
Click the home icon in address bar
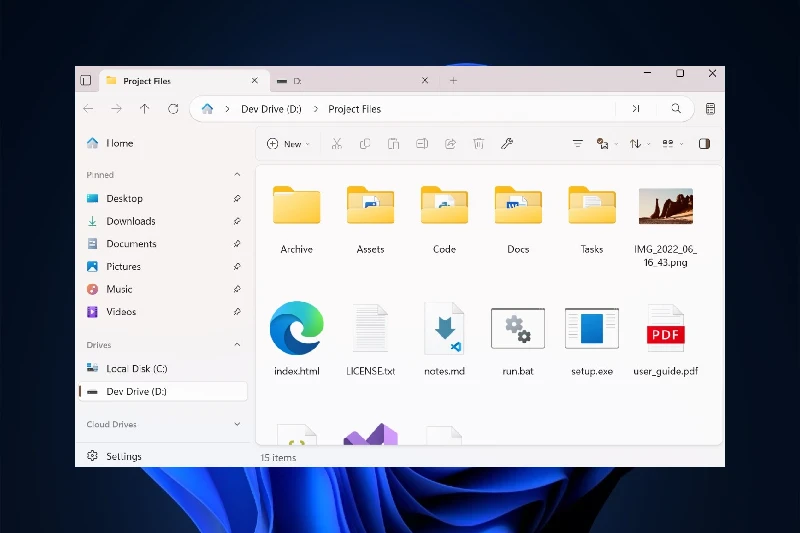pos(207,109)
